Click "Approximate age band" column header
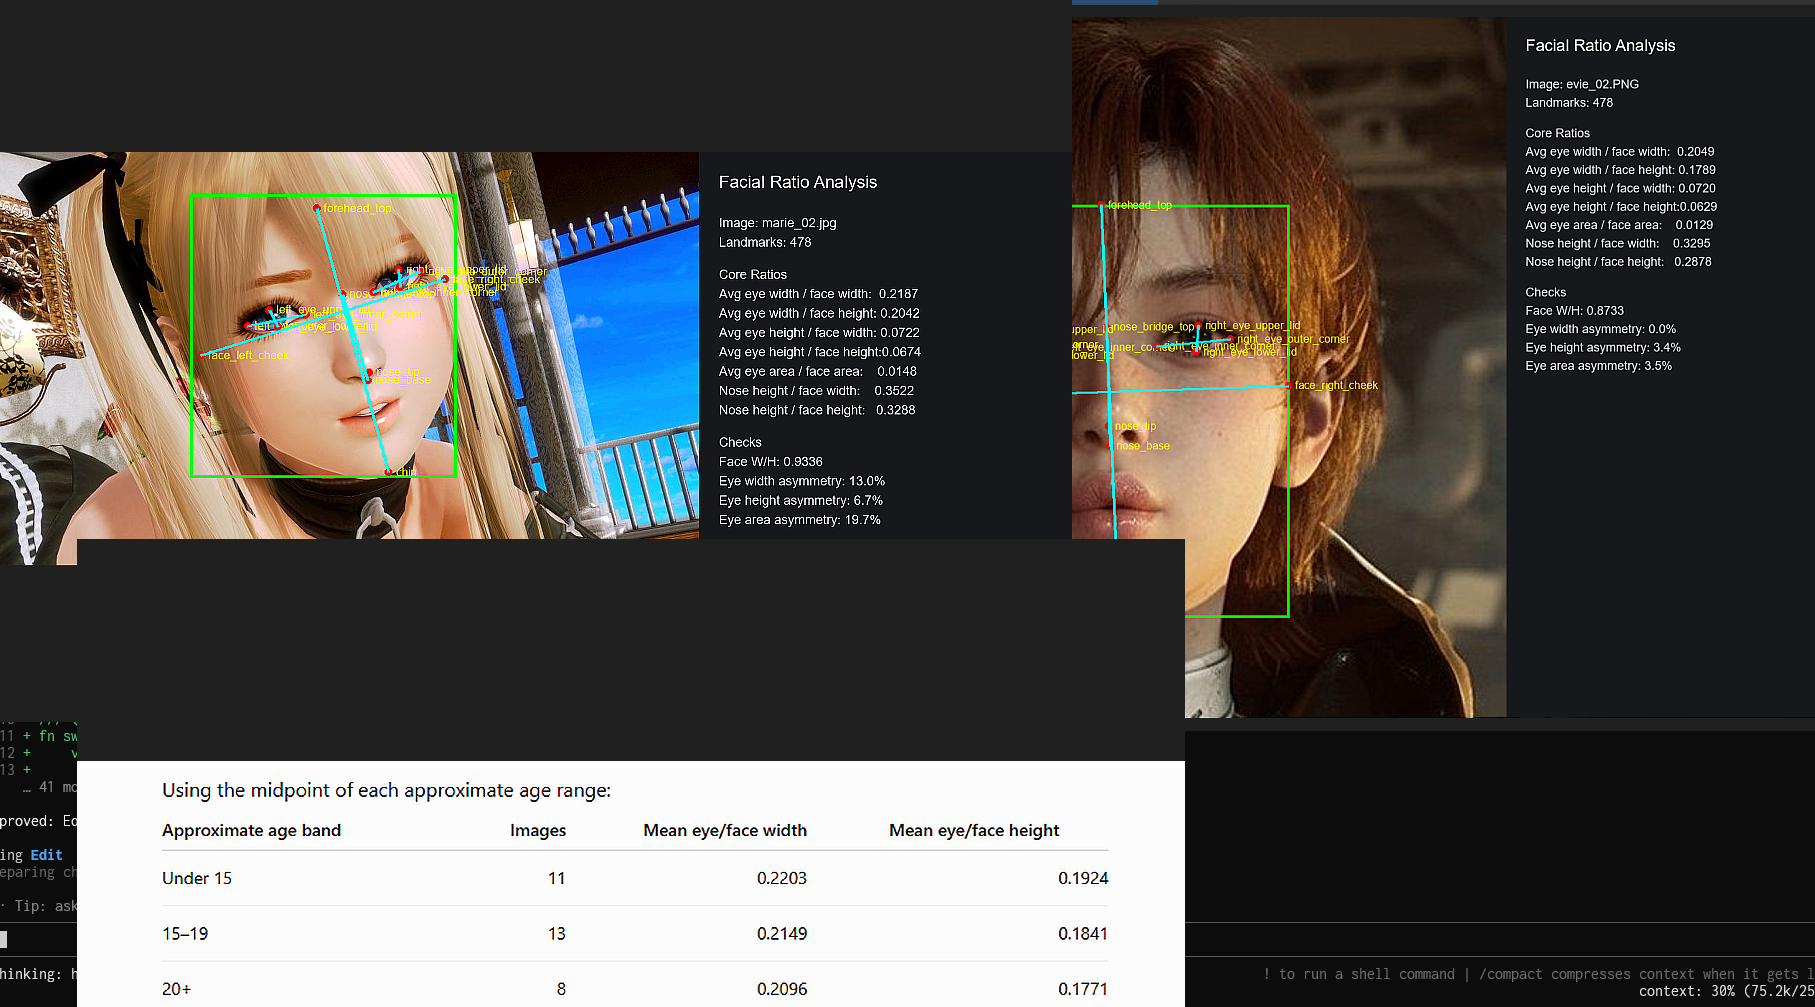 [251, 830]
